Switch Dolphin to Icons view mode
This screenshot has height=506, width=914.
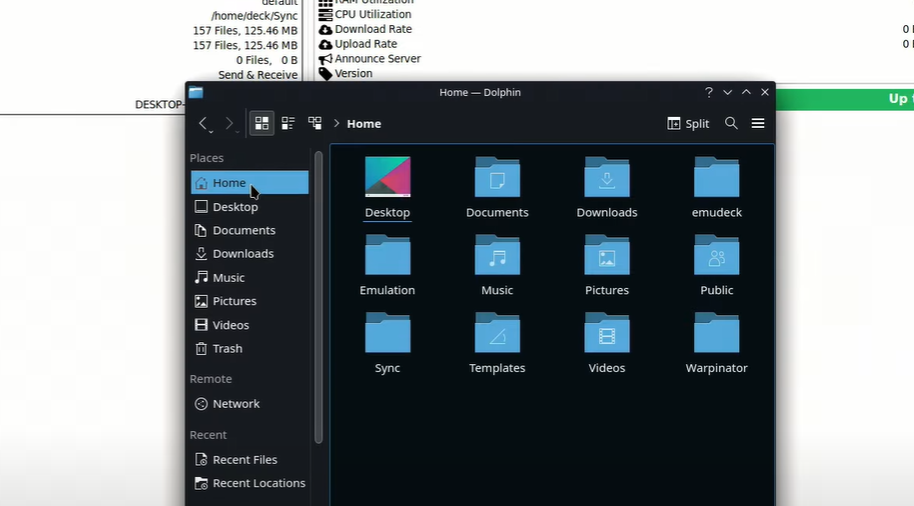pyautogui.click(x=262, y=123)
